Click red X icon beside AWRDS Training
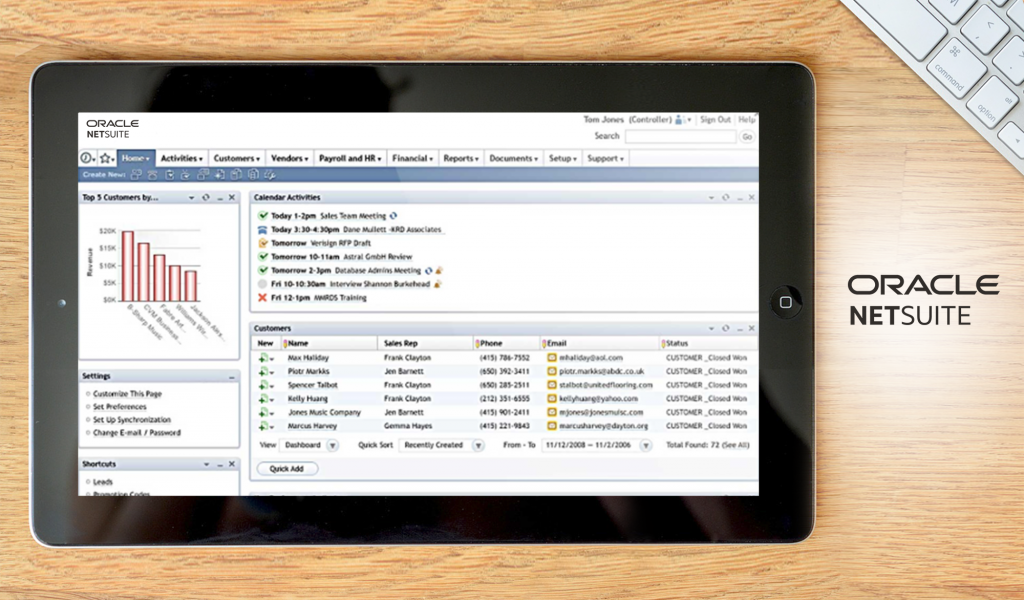 (261, 298)
